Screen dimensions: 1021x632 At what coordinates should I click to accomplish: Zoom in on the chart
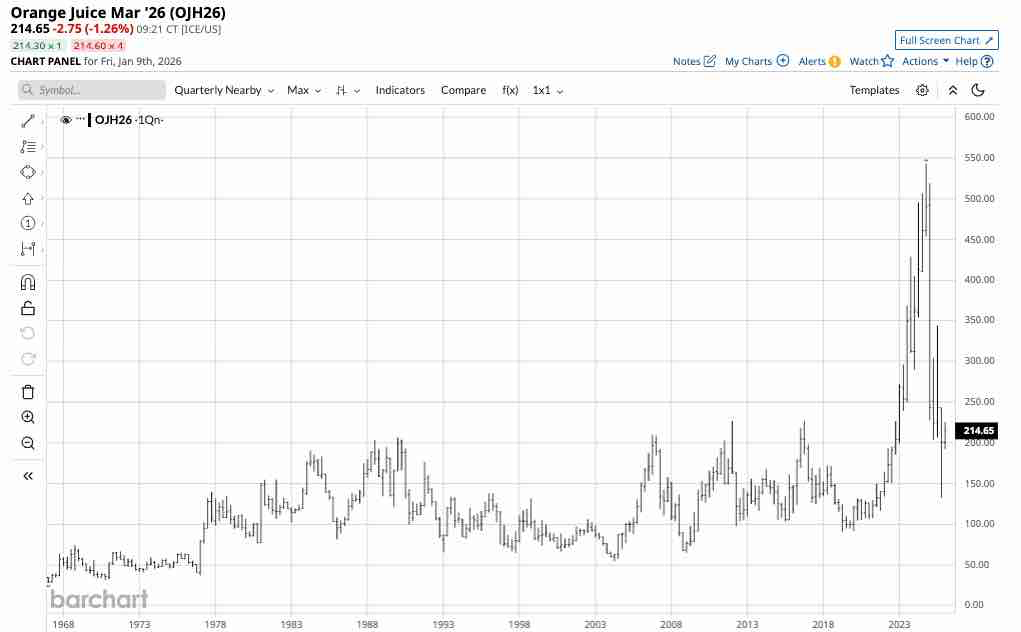point(28,417)
